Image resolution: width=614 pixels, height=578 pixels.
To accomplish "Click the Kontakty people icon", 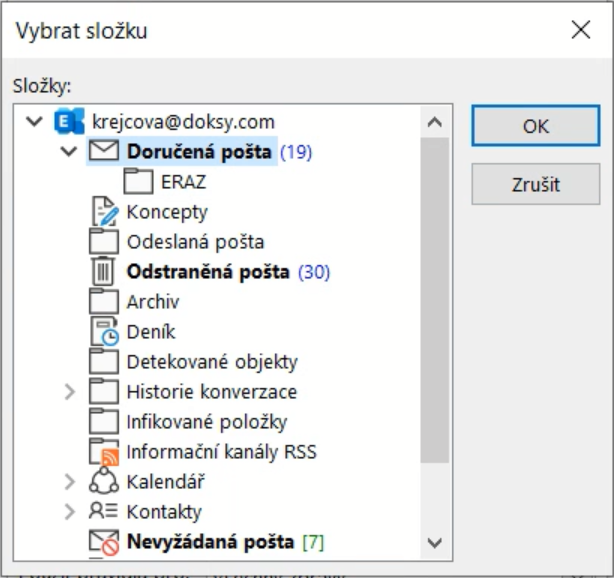I will [x=104, y=512].
